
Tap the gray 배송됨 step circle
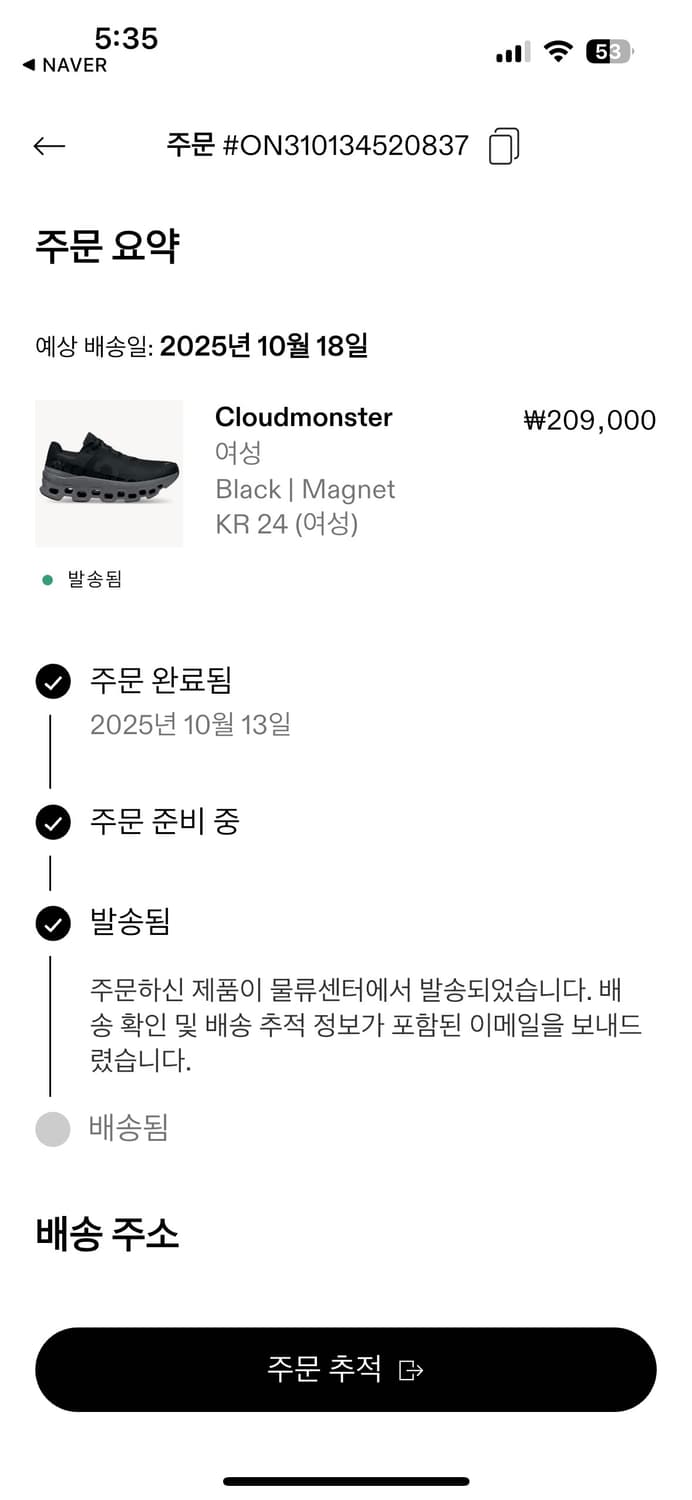click(x=53, y=1129)
